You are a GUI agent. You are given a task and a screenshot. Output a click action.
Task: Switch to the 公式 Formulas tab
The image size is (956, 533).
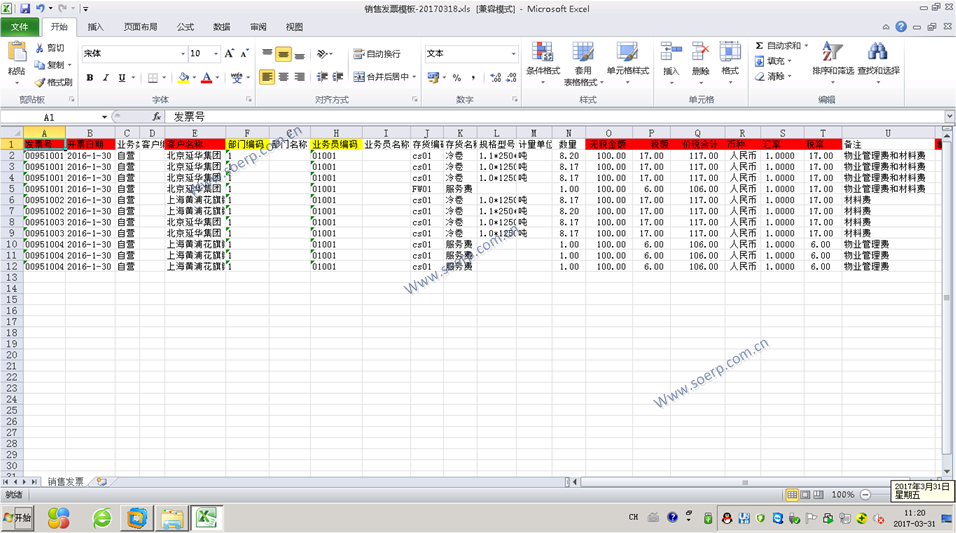coord(185,27)
